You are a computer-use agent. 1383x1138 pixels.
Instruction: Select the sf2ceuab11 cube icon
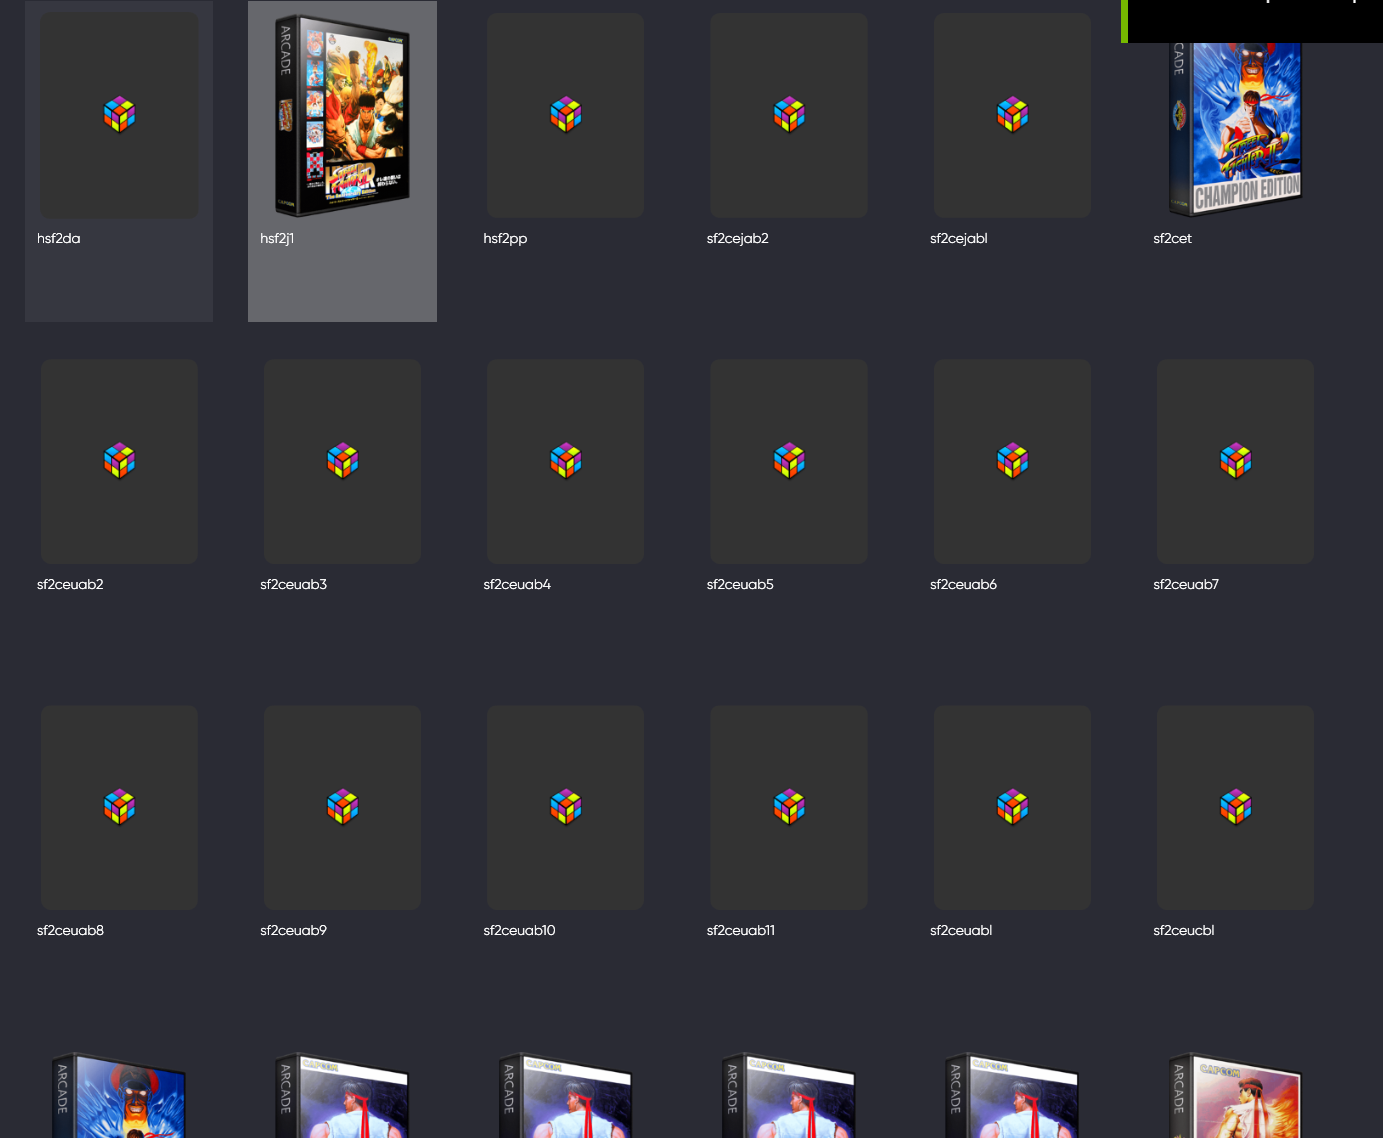pyautogui.click(x=789, y=807)
